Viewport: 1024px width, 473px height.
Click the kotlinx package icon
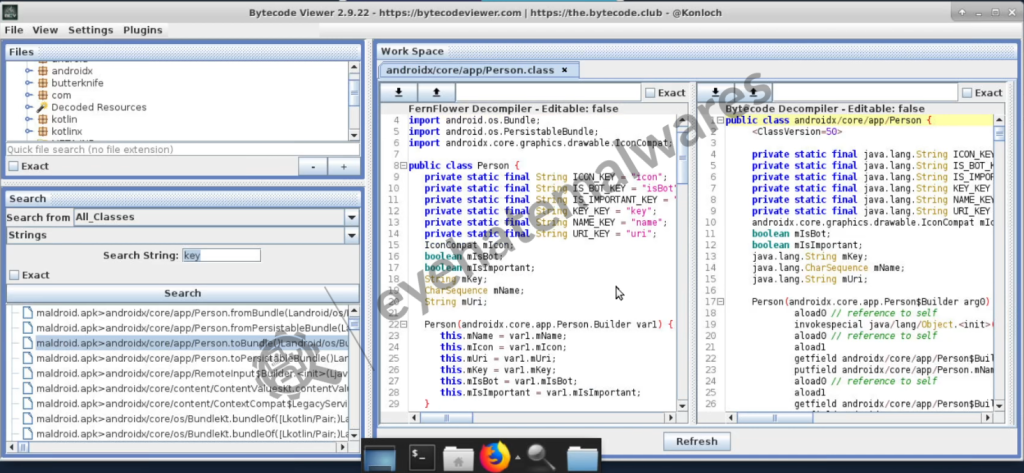[43, 131]
